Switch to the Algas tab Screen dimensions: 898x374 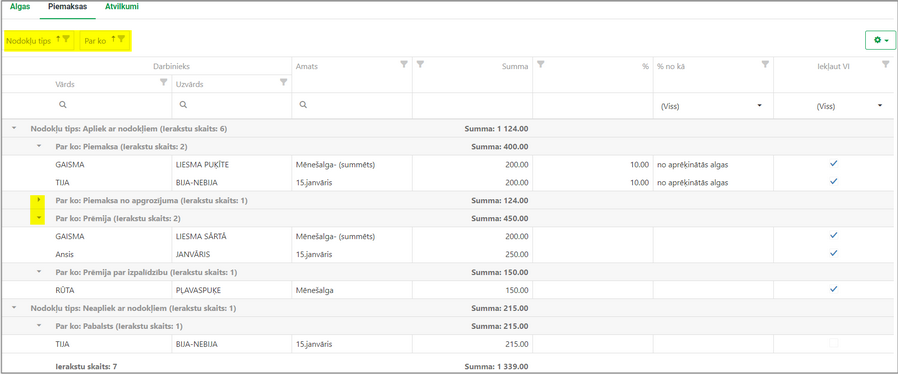point(20,7)
